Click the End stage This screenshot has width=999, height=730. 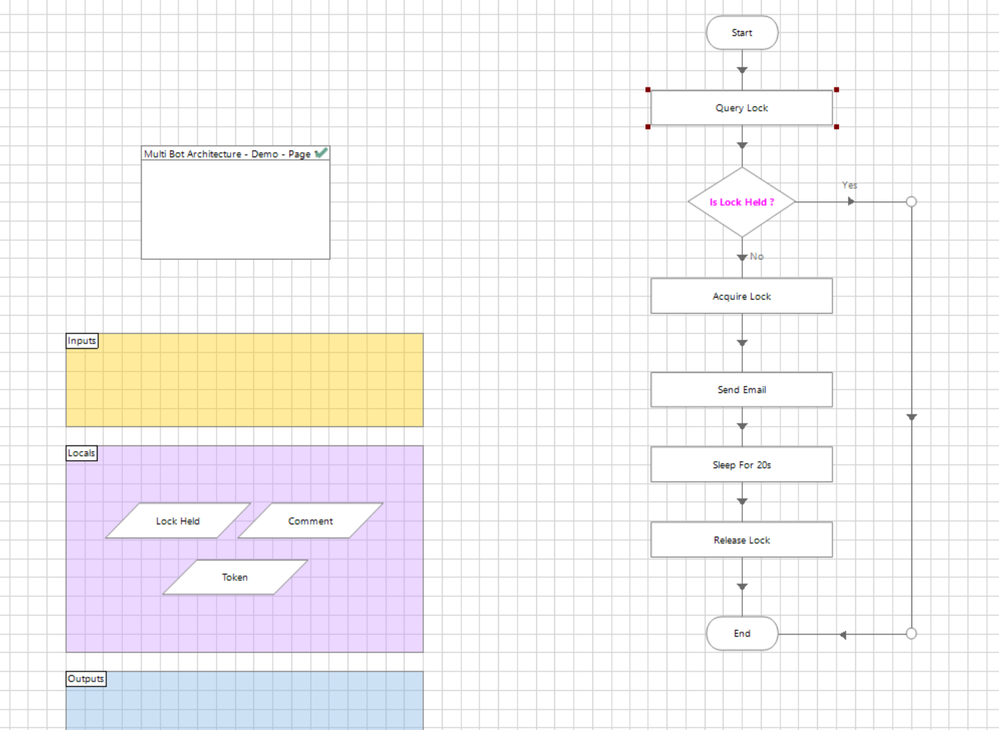[x=742, y=633]
